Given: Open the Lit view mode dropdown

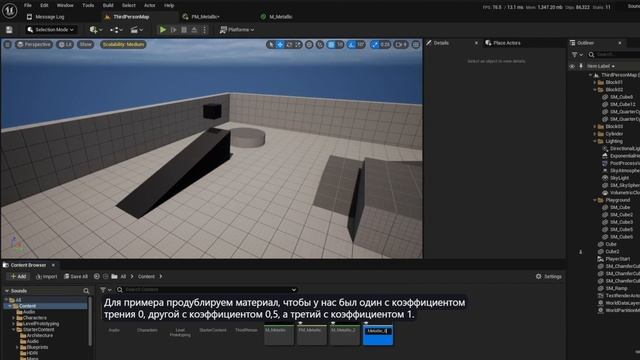Looking at the screenshot, I should (x=65, y=44).
